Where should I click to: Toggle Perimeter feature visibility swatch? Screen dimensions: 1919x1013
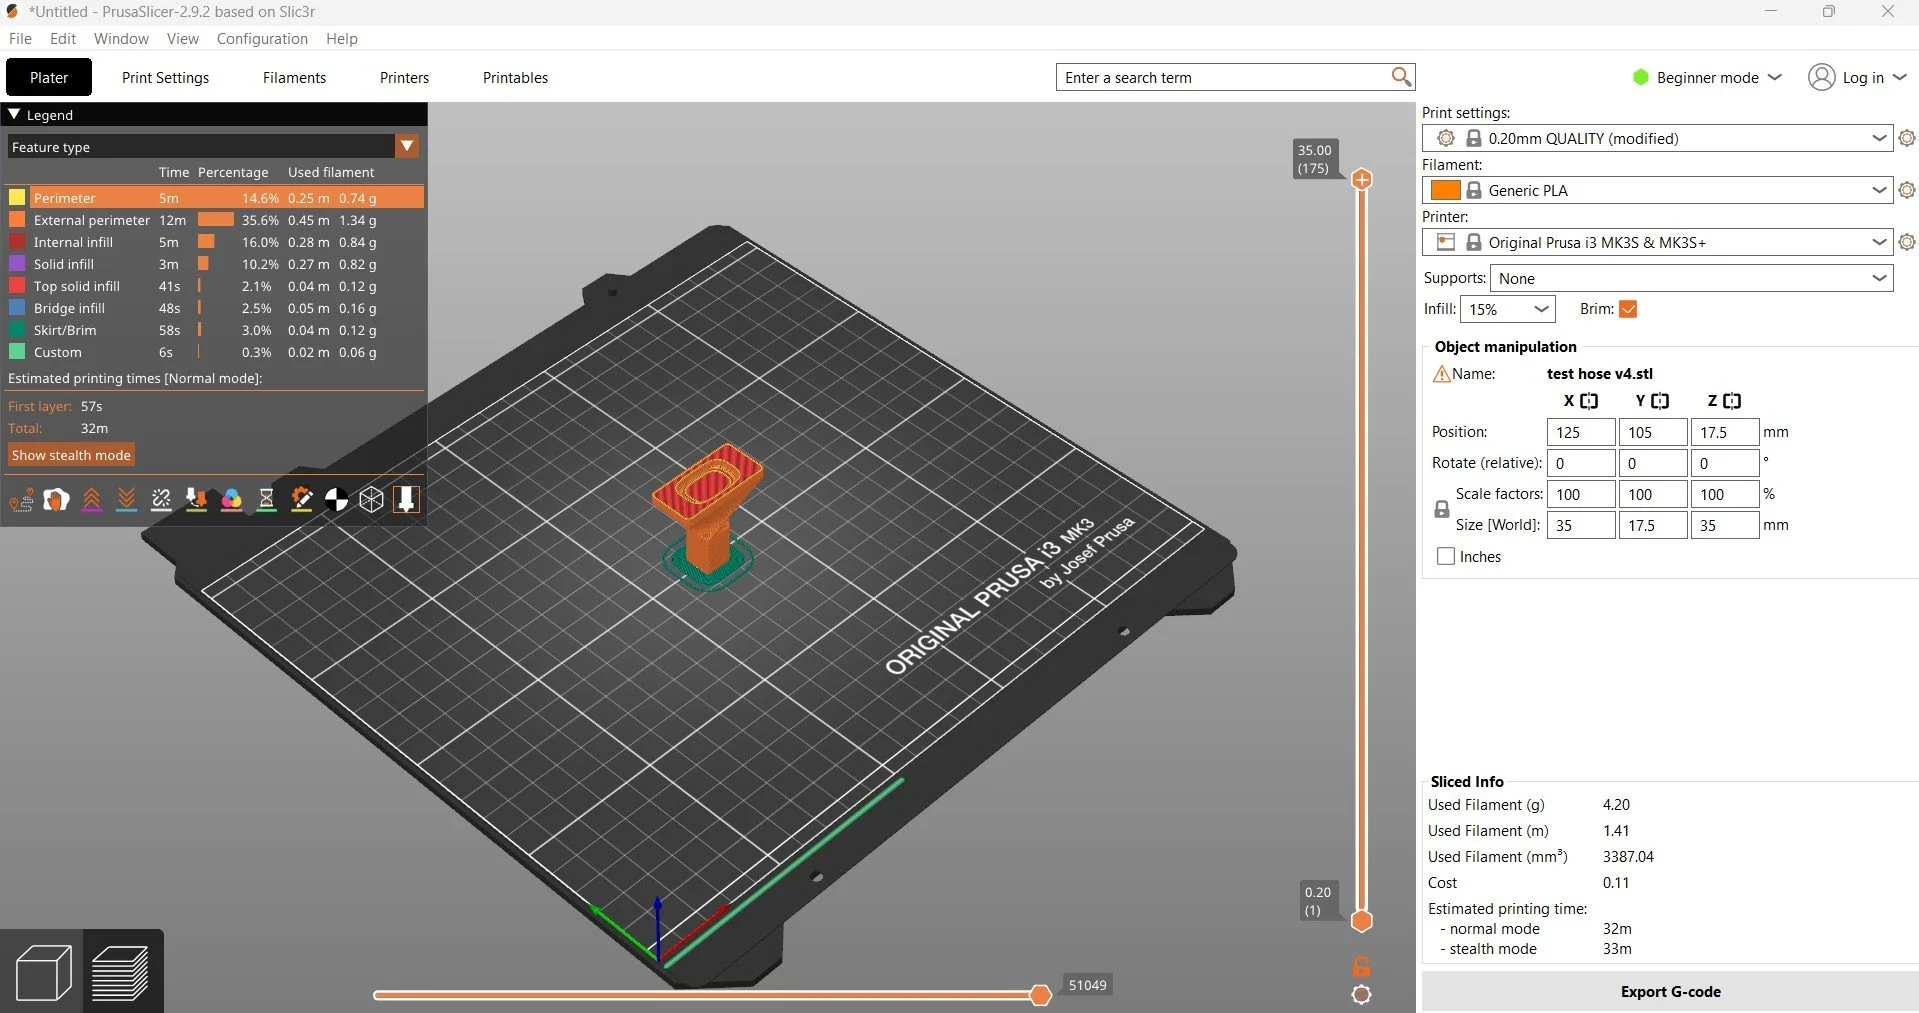pos(17,198)
